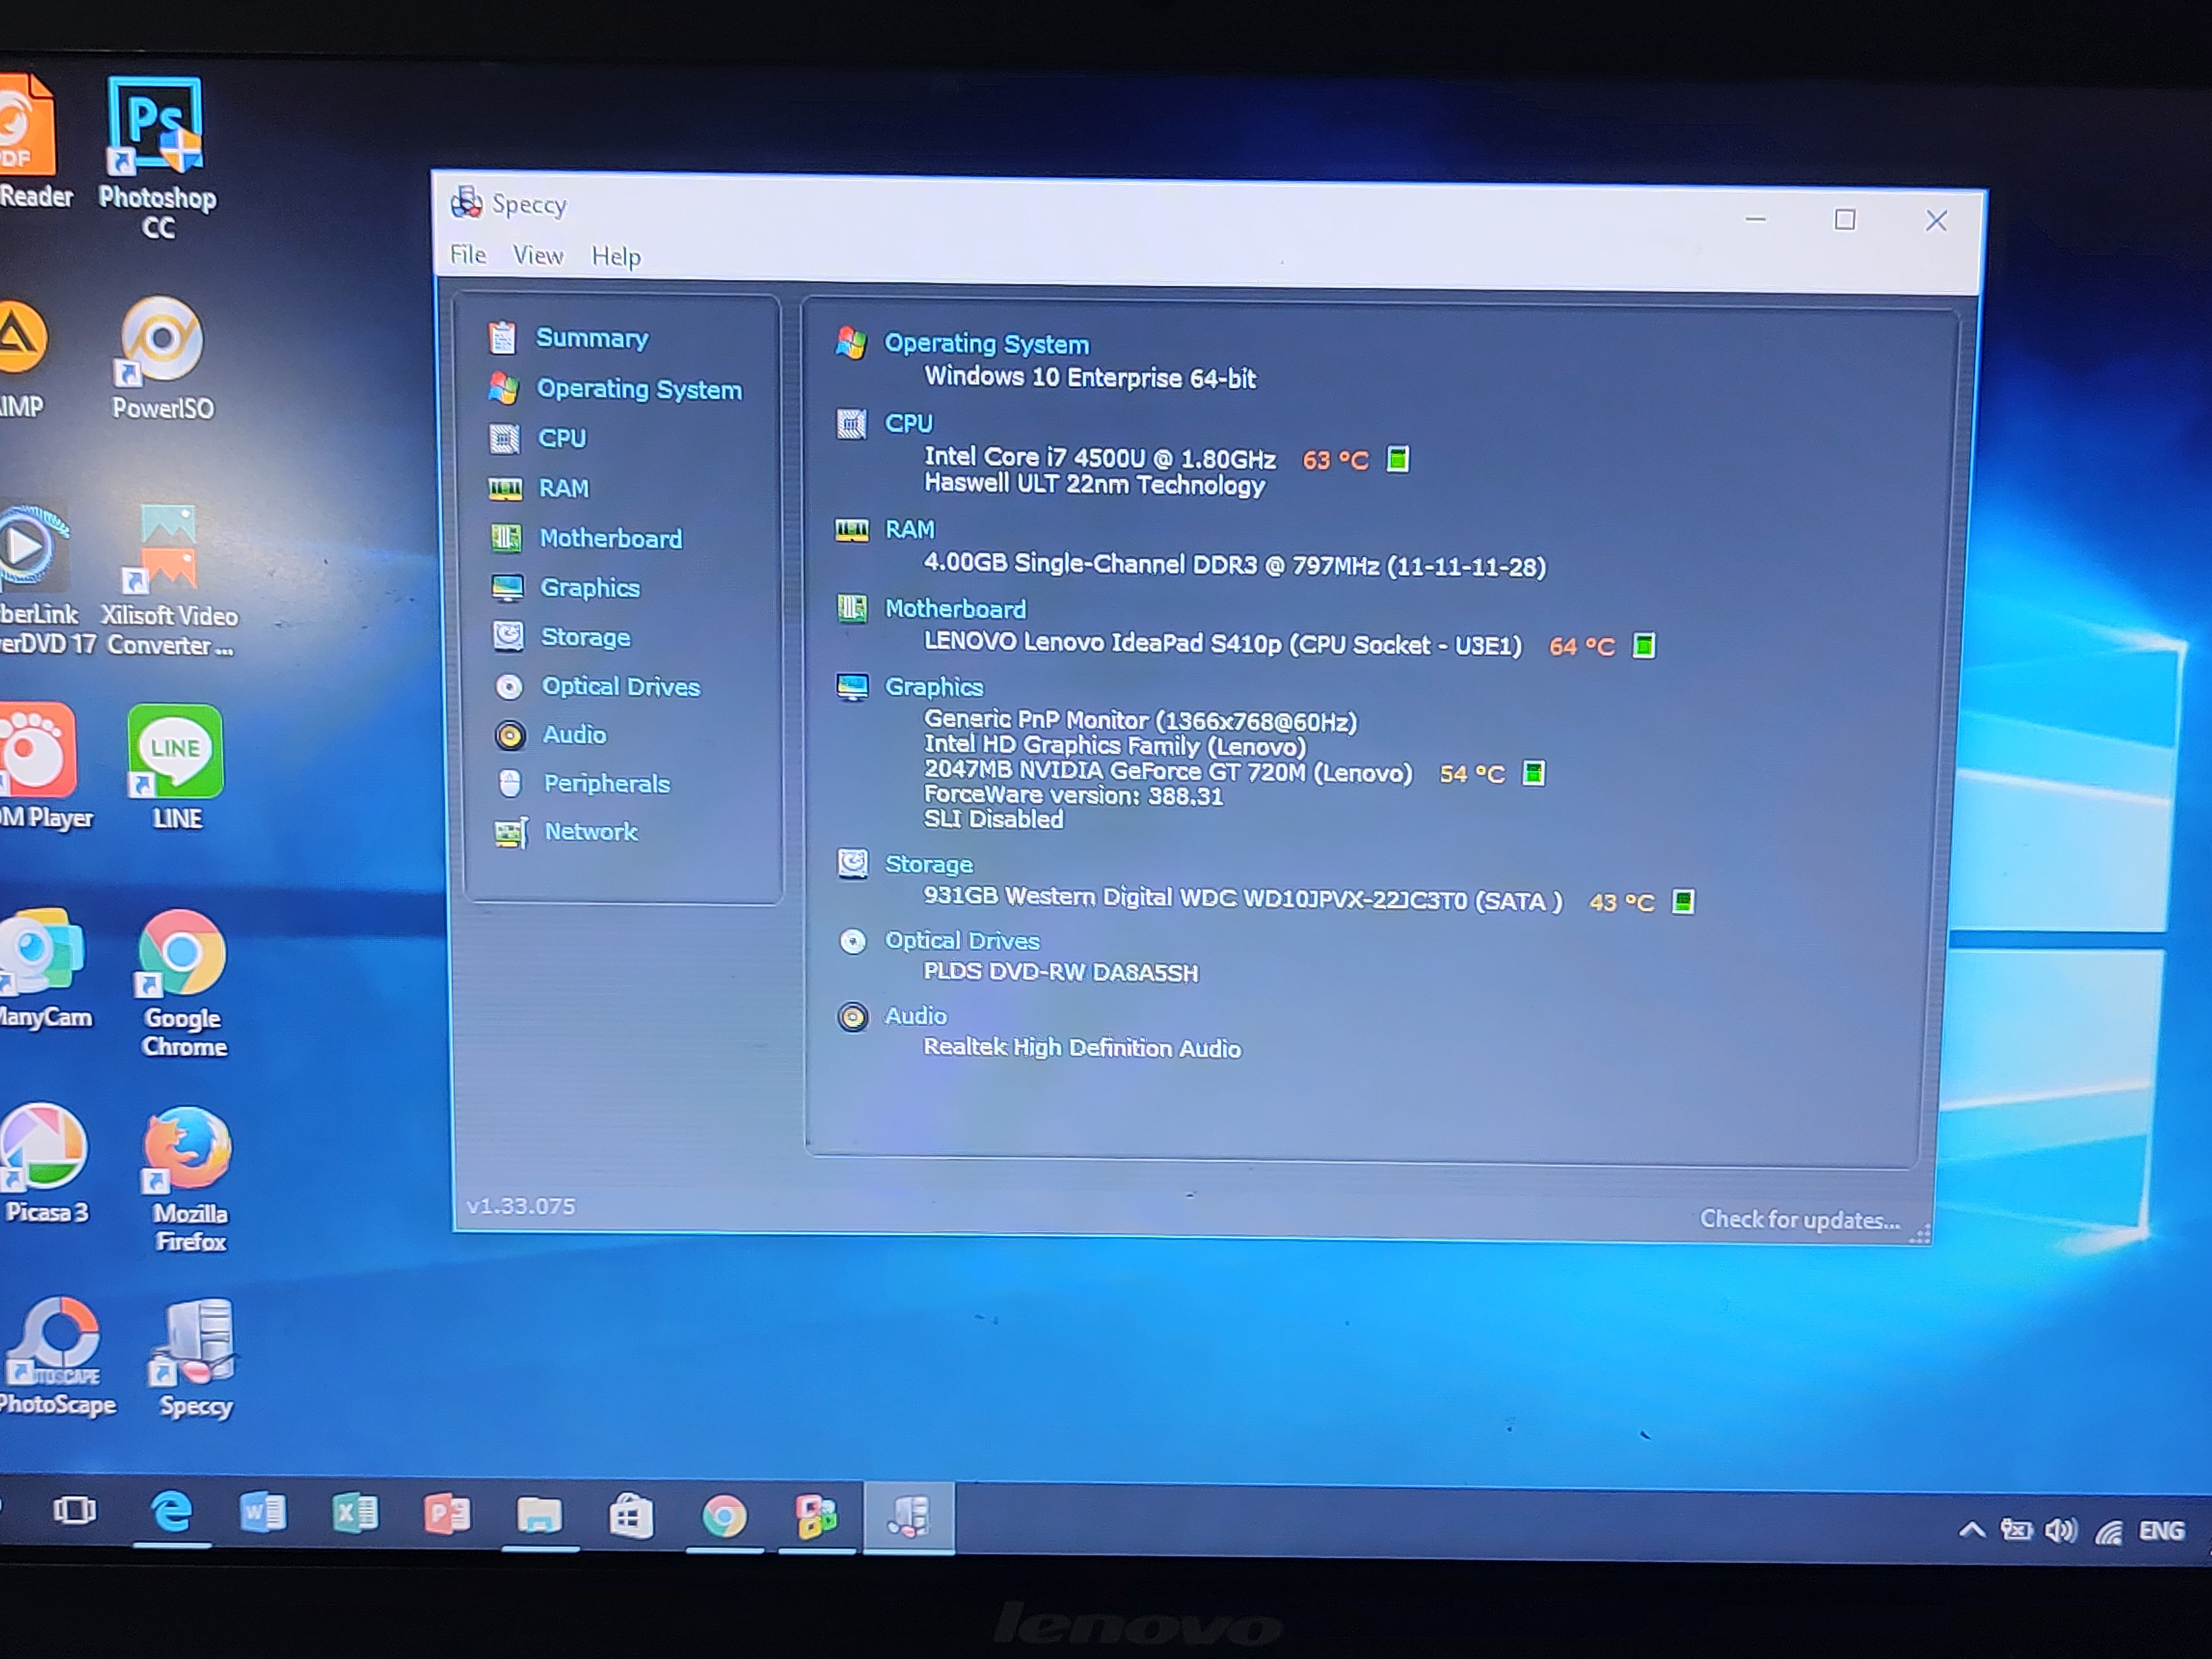Screen dimensions: 2212x1659
Task: Open Excel from the taskbar
Action: (355, 1513)
